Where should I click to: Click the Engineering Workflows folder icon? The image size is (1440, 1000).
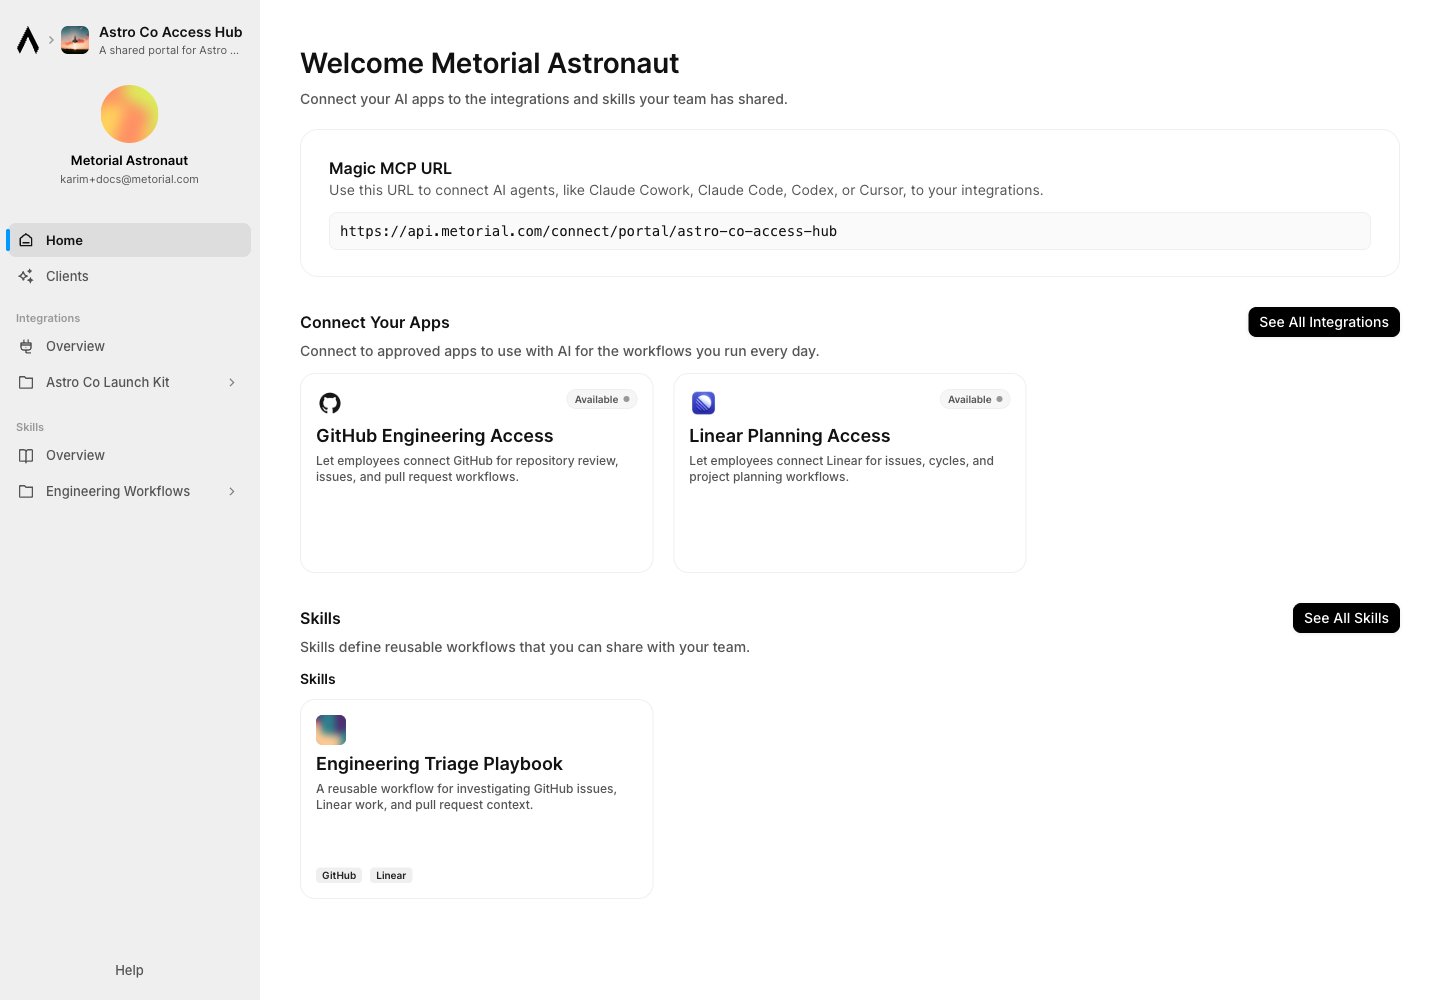pyautogui.click(x=26, y=491)
